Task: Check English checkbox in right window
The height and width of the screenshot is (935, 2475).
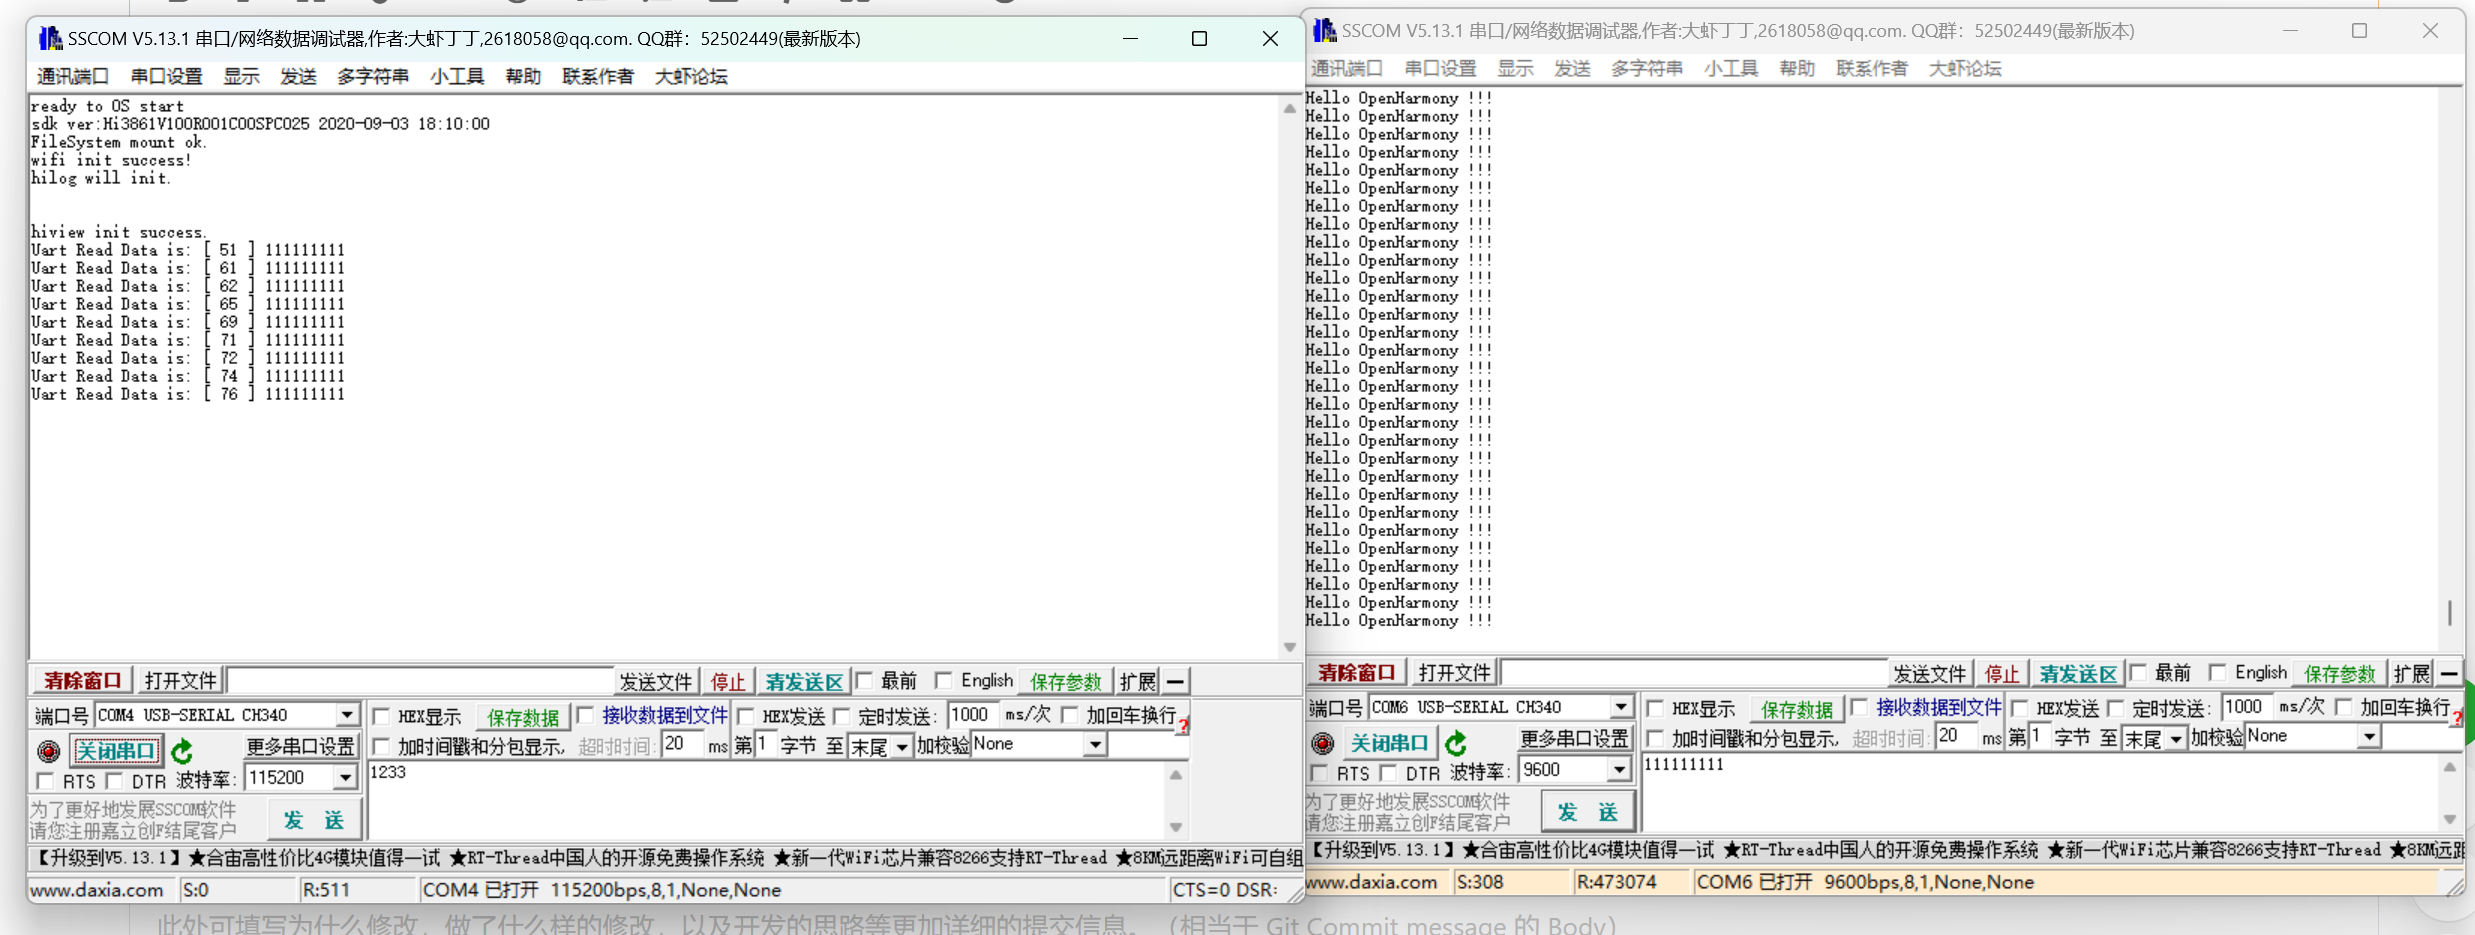Action: [2218, 672]
